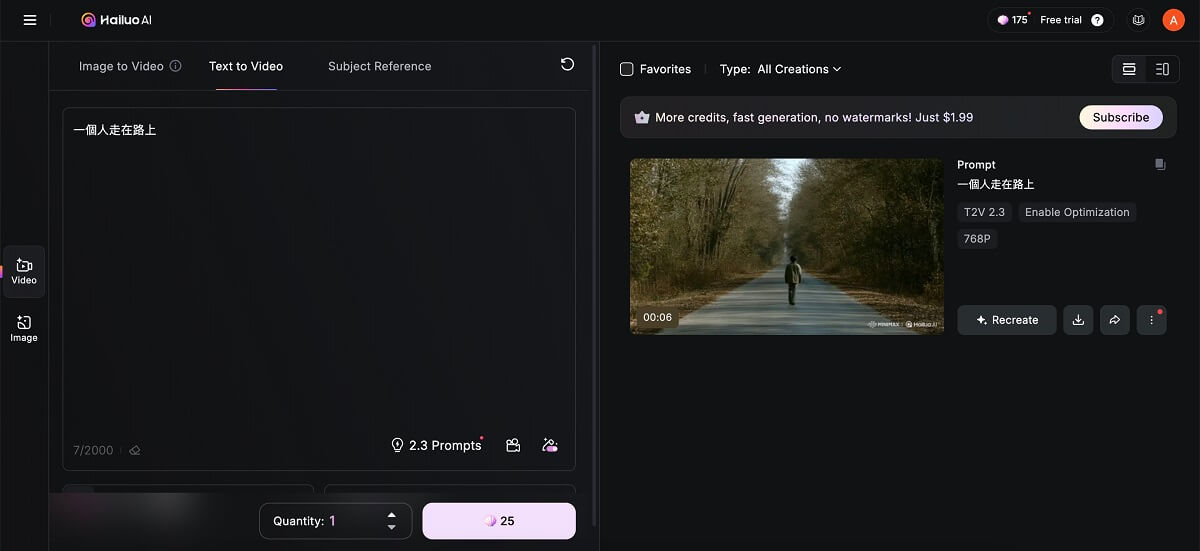
Task: Copy the prompt text with copy icon
Action: pos(1160,165)
